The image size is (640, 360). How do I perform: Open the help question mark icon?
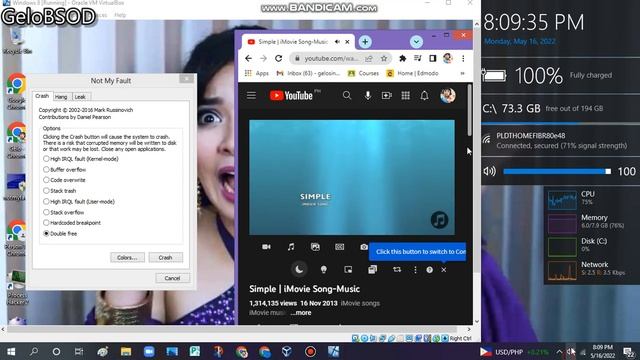click(429, 270)
